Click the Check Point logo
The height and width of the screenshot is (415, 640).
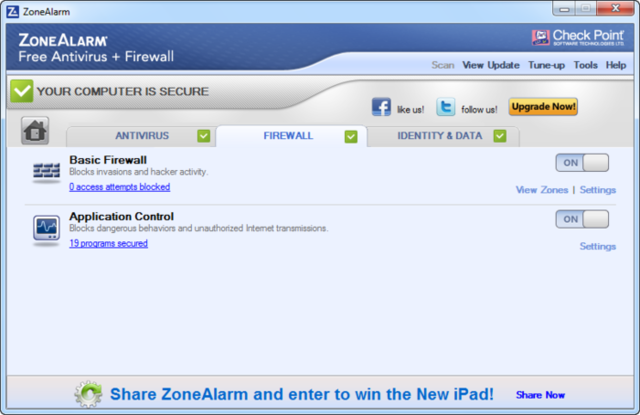click(578, 38)
